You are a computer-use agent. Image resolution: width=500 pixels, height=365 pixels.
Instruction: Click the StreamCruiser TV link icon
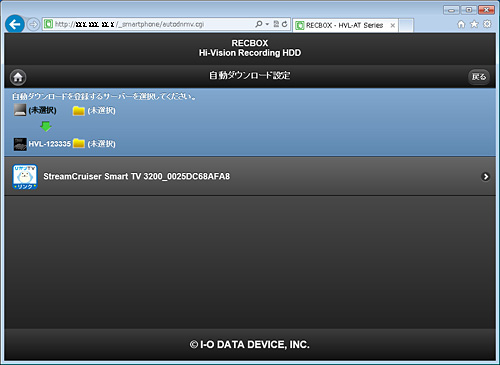(25, 177)
